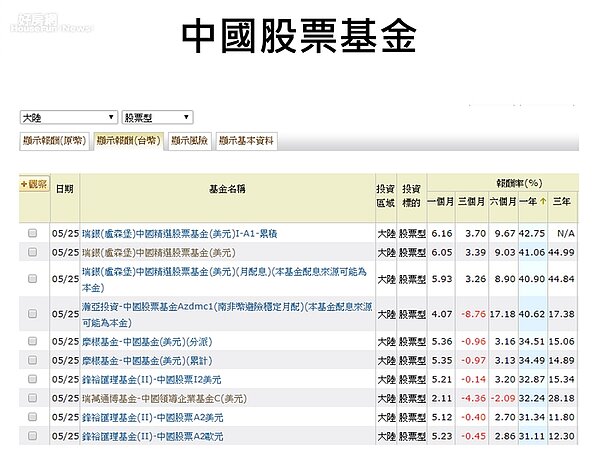Select the -8.76 three-month return value
The width and height of the screenshot is (600, 455).
[473, 314]
